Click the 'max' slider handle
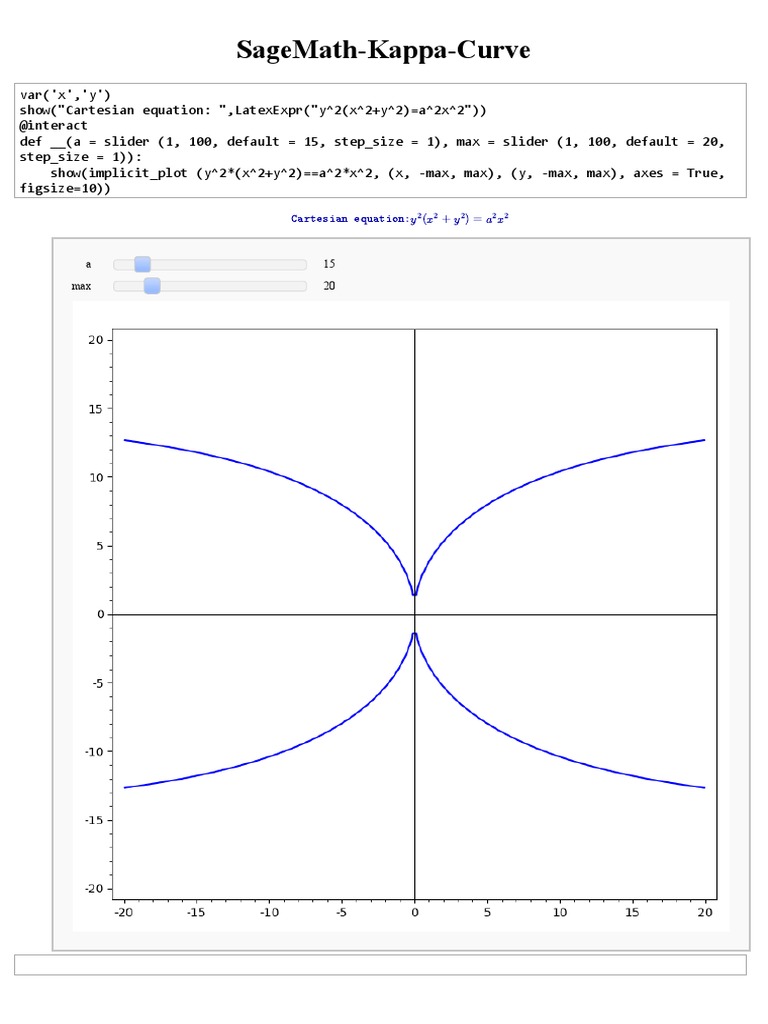This screenshot has height=1024, width=768. click(152, 286)
